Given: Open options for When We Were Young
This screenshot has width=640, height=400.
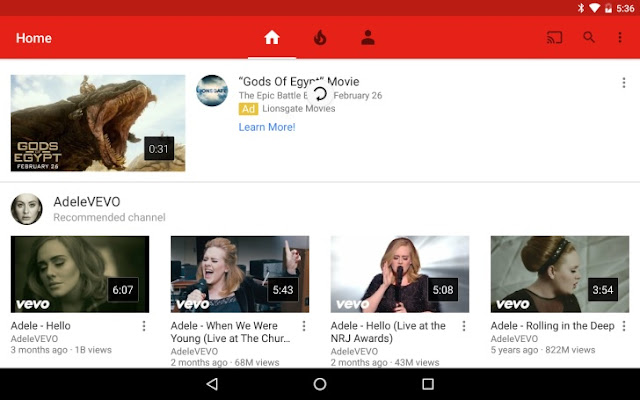Looking at the screenshot, I should point(304,326).
